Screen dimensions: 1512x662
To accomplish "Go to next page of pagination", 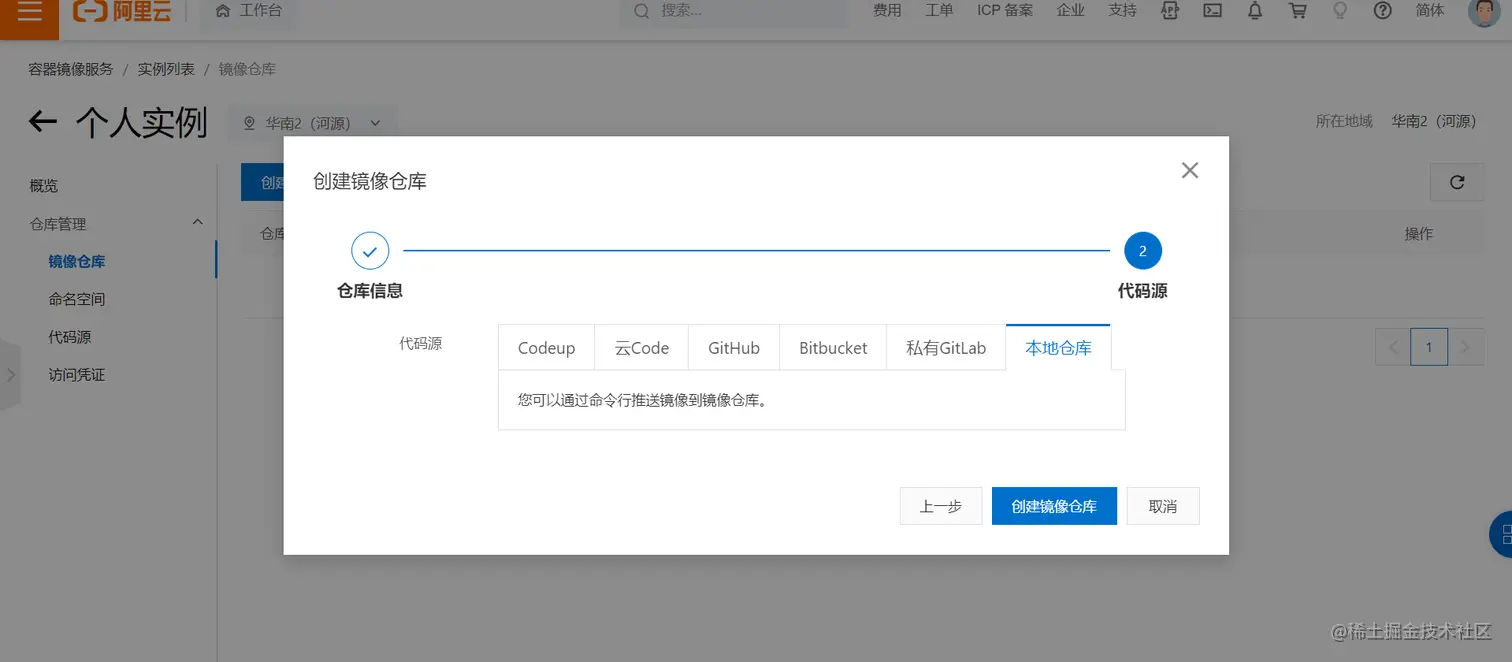I will [x=1465, y=347].
